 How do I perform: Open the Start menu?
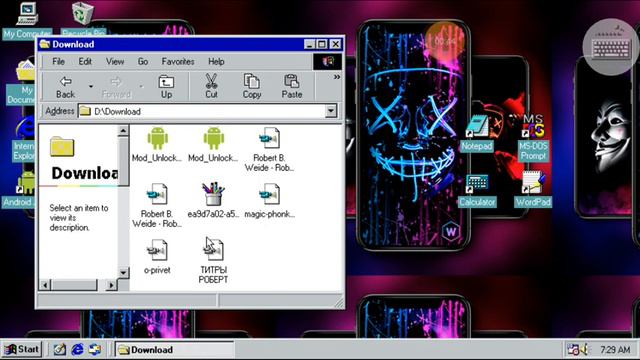click(21, 349)
